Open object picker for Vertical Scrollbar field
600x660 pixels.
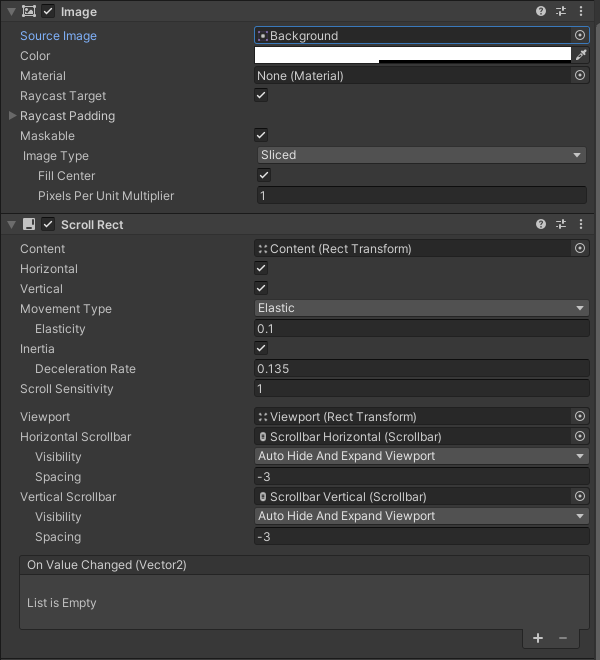tap(580, 496)
